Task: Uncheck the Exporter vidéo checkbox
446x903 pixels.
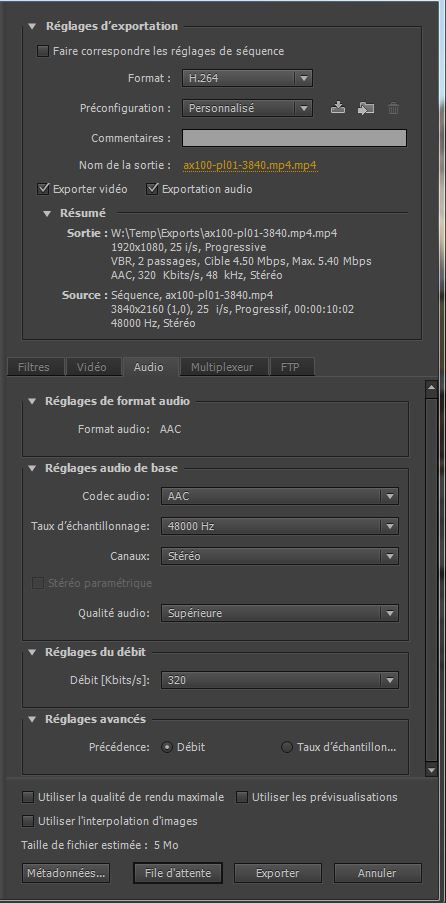Action: (43, 189)
